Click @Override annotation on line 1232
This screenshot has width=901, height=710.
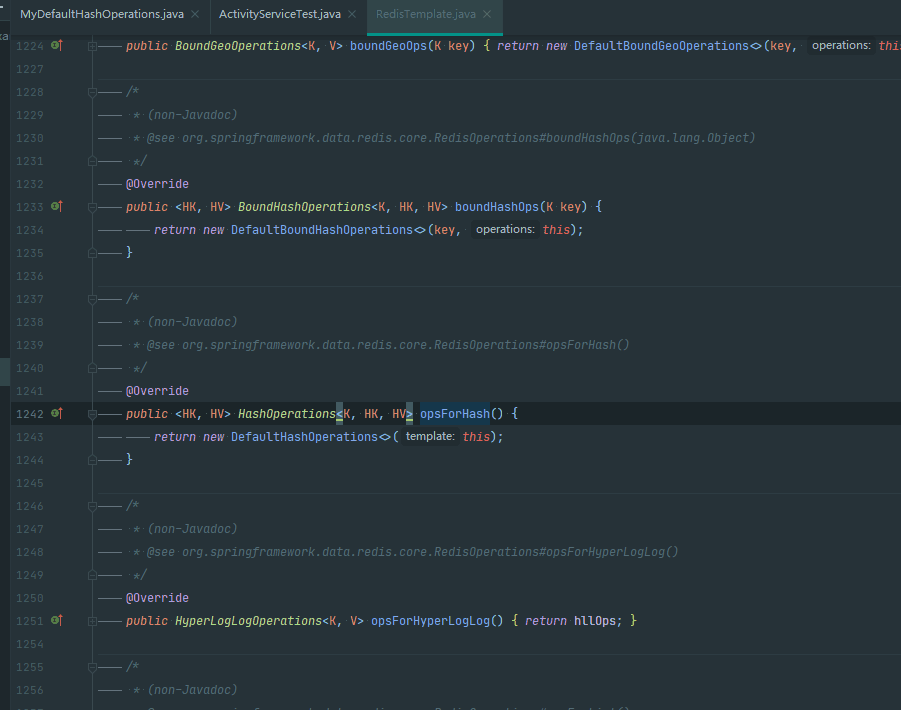click(x=157, y=184)
